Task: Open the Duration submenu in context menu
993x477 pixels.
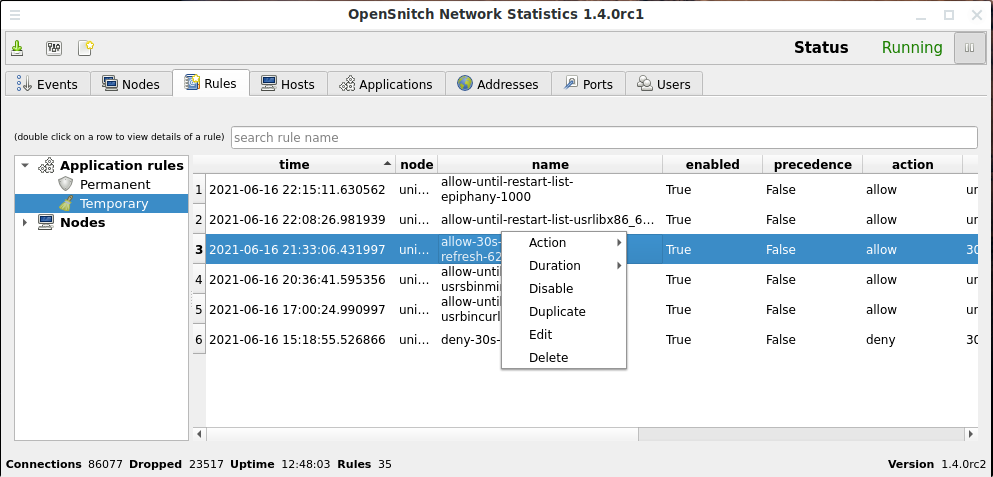Action: click(564, 265)
